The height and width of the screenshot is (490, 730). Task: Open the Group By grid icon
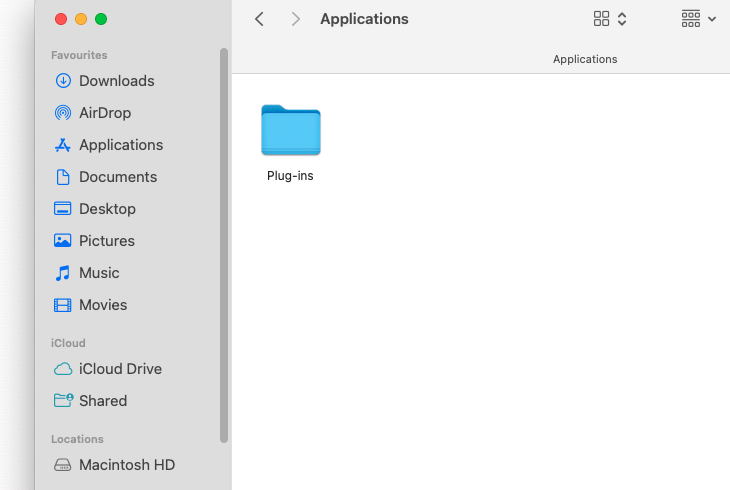coord(691,19)
